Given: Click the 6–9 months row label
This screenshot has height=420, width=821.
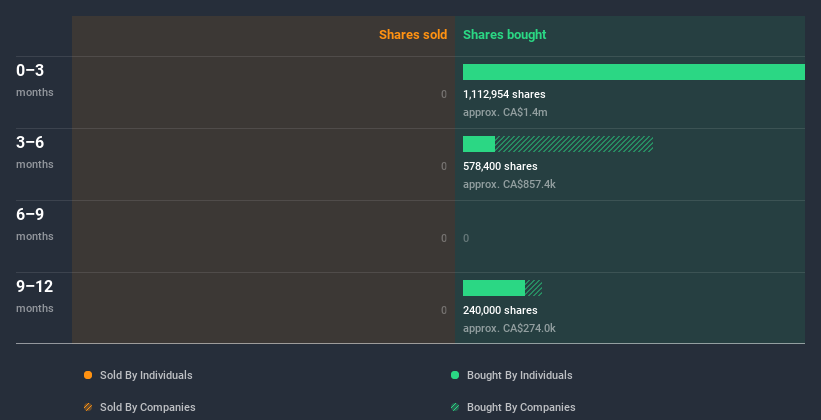Looking at the screenshot, I should click(x=35, y=224).
